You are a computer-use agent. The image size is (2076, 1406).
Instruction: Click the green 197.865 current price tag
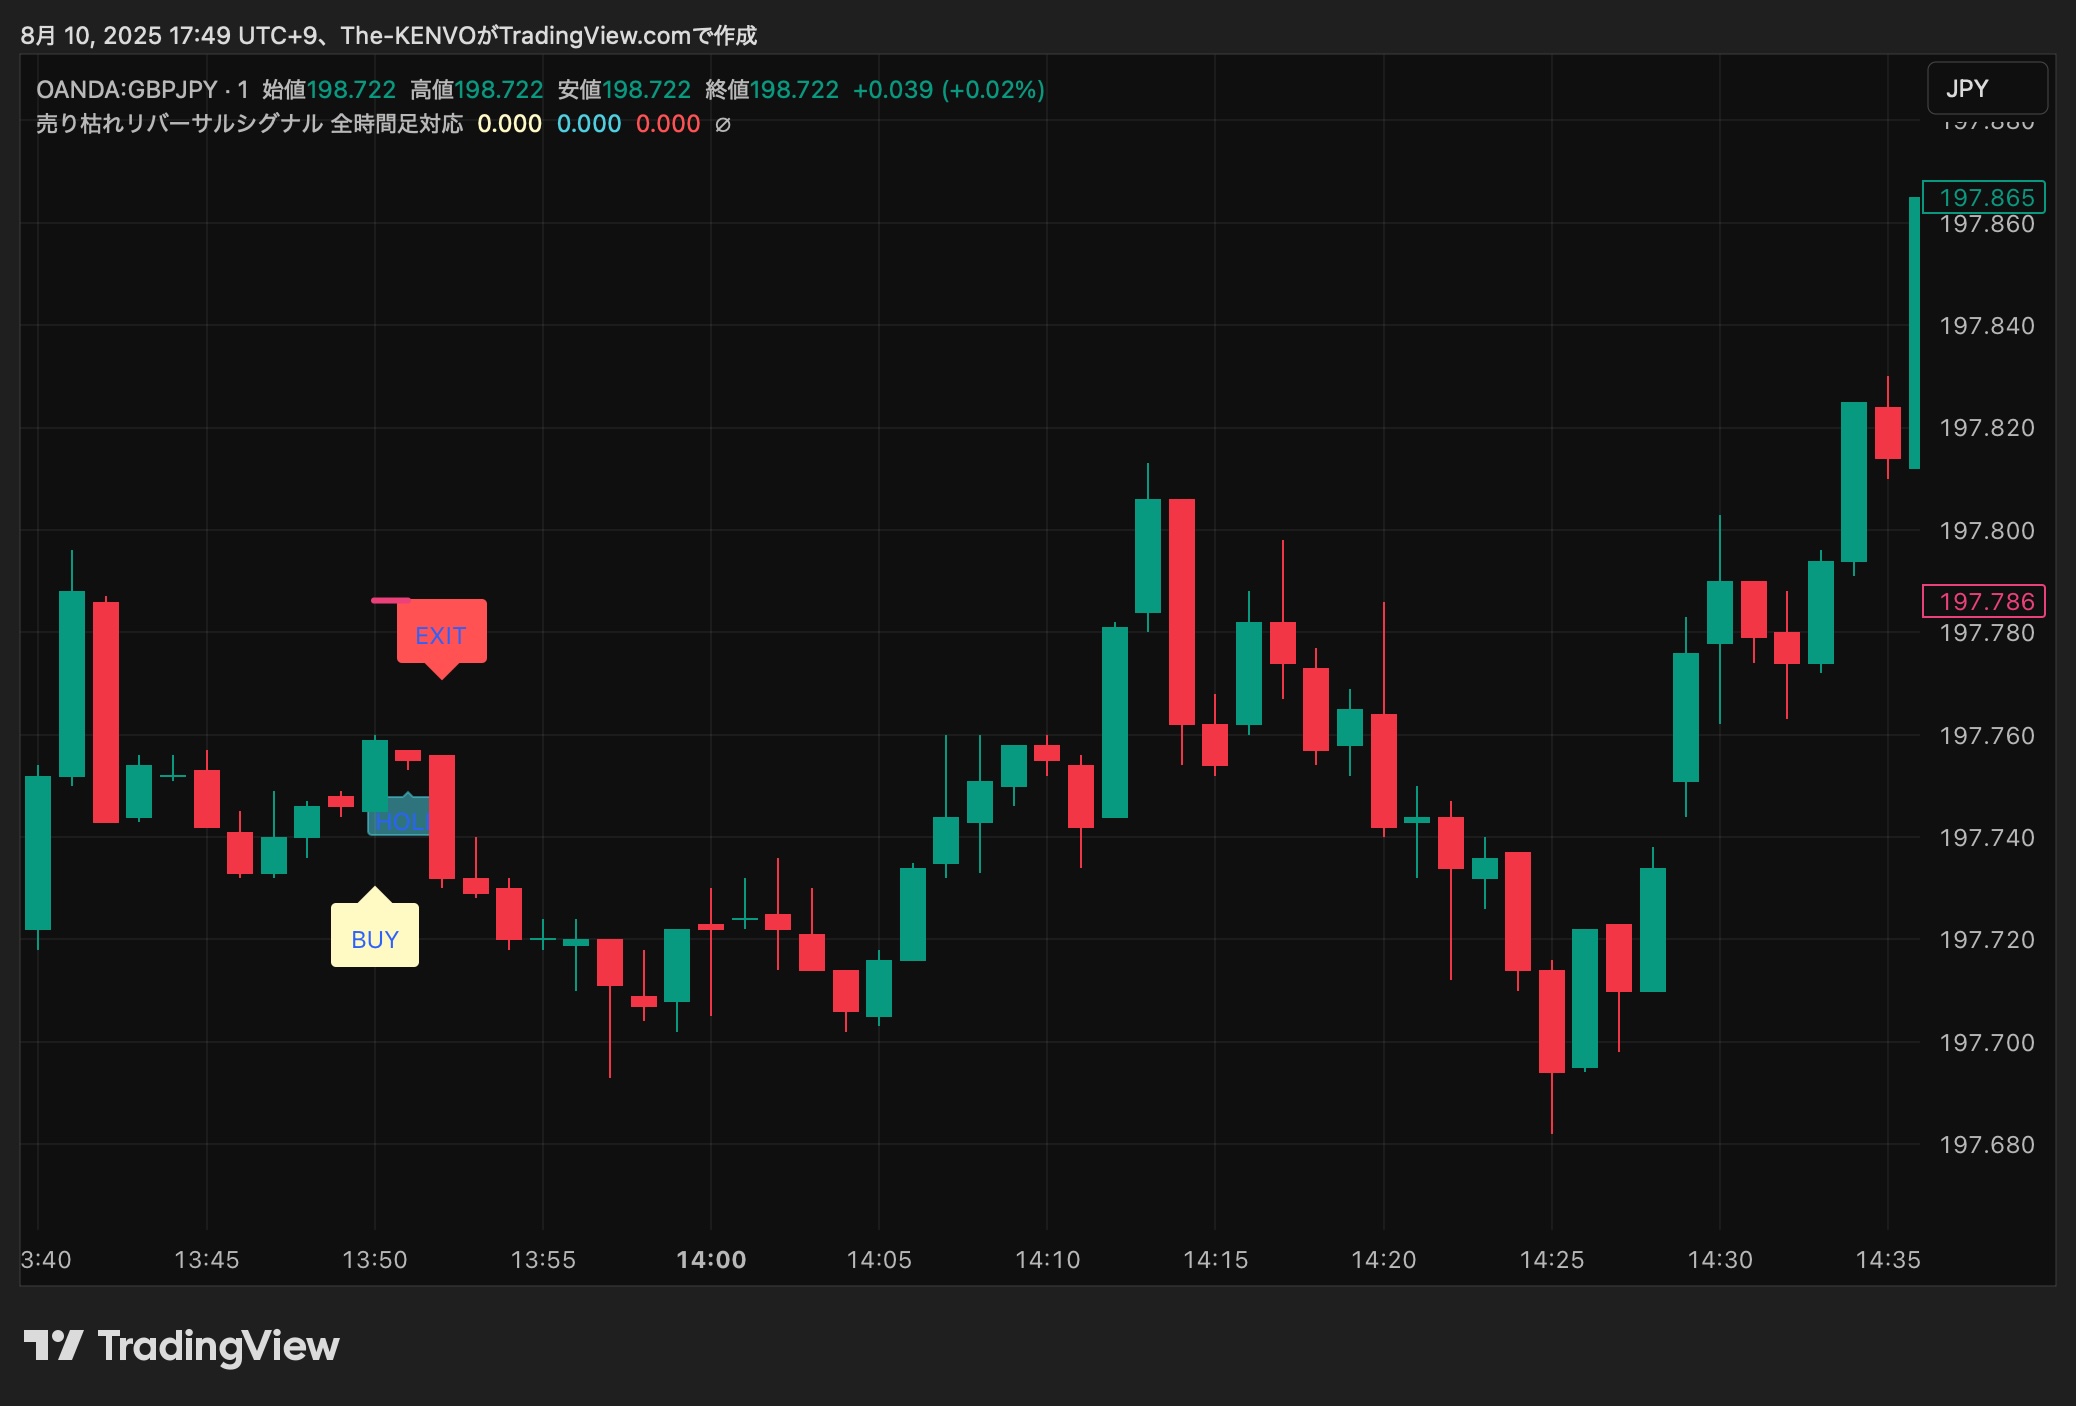1985,197
